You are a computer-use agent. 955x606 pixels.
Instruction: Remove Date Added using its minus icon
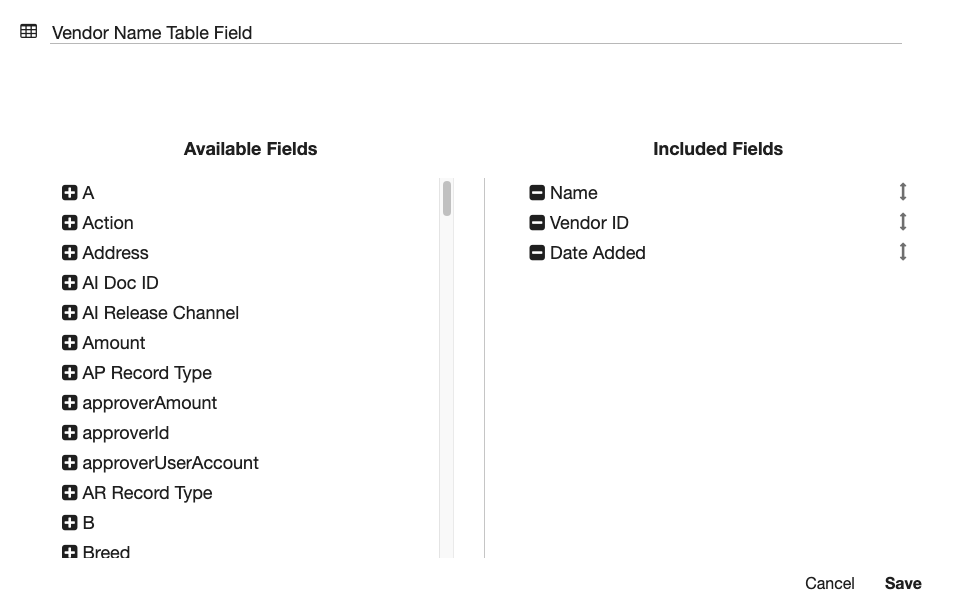(536, 253)
